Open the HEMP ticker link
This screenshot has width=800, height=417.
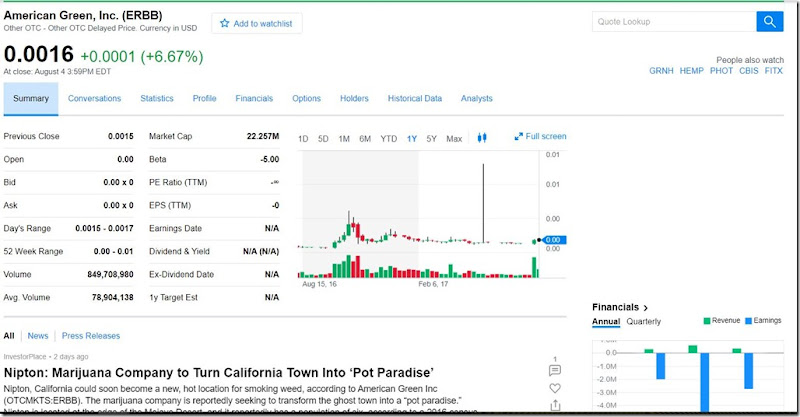(691, 71)
